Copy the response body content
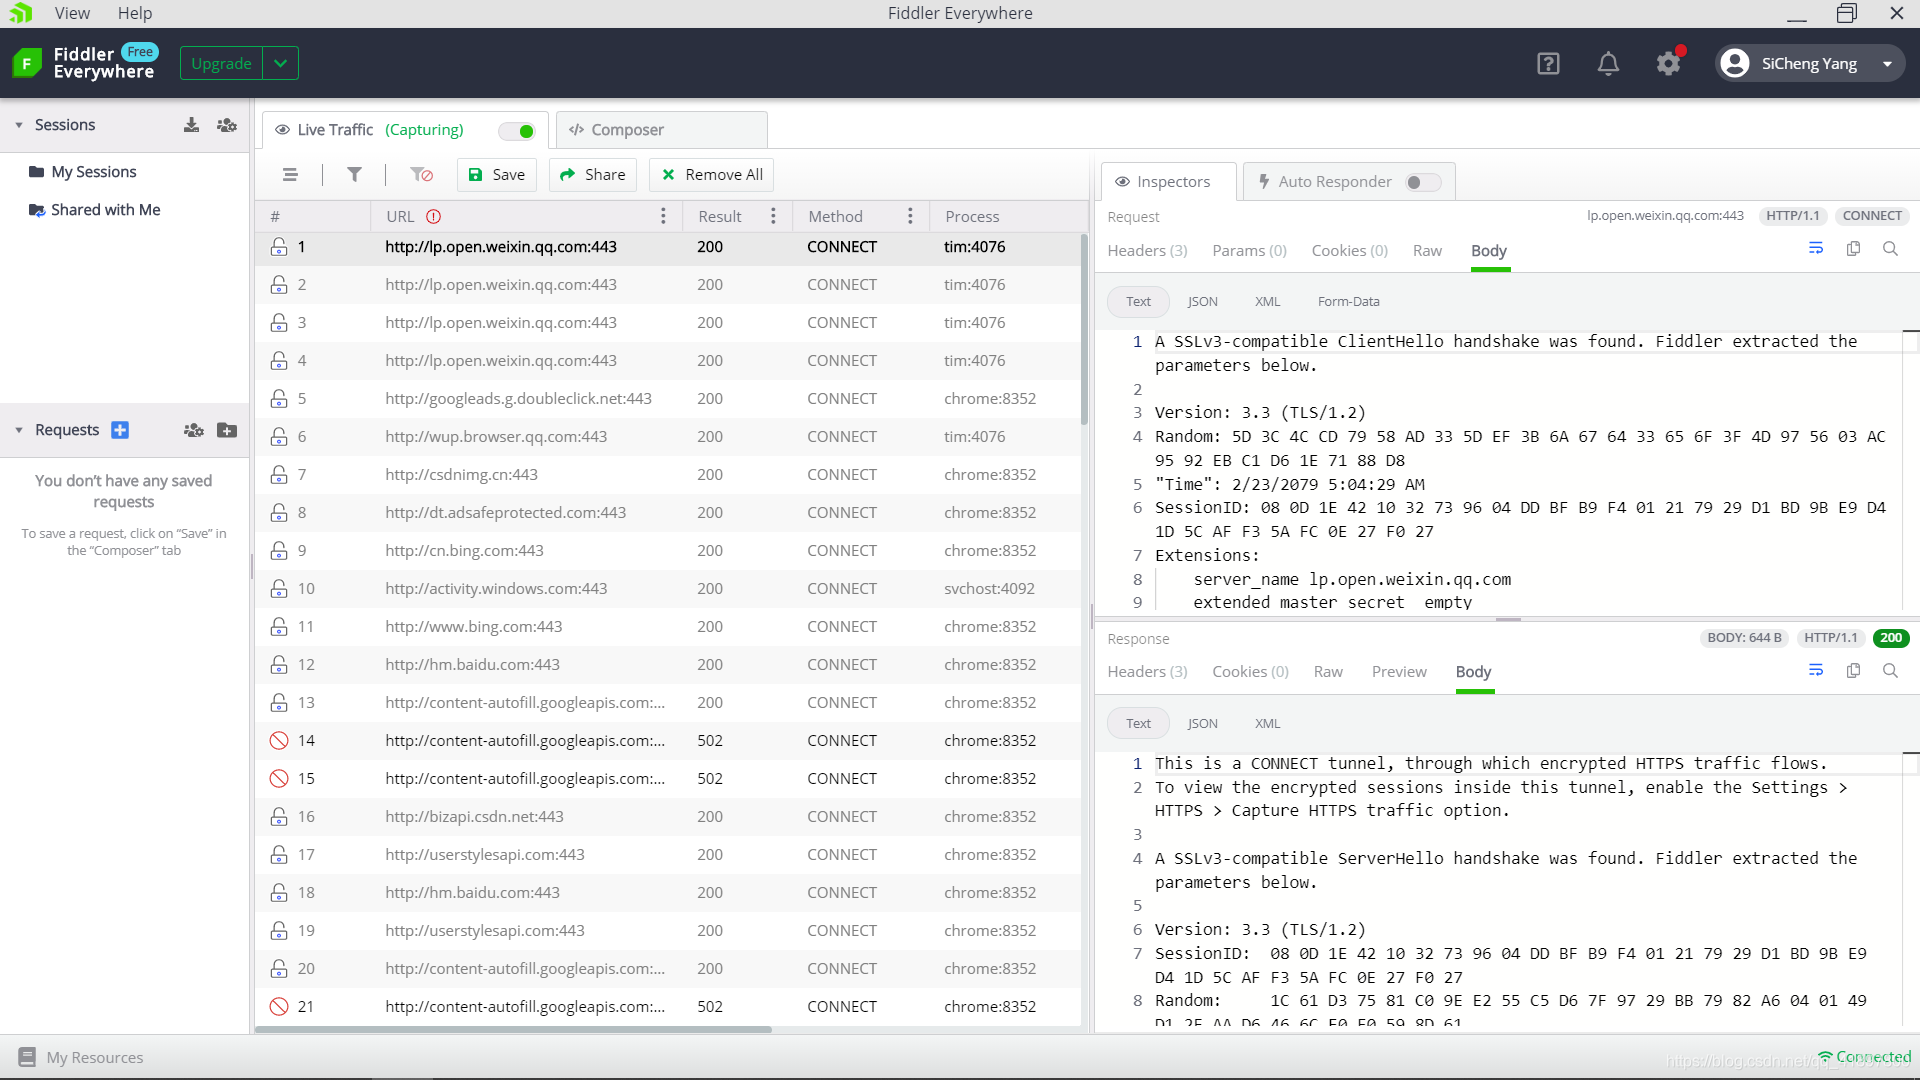The width and height of the screenshot is (1920, 1080). tap(1853, 671)
